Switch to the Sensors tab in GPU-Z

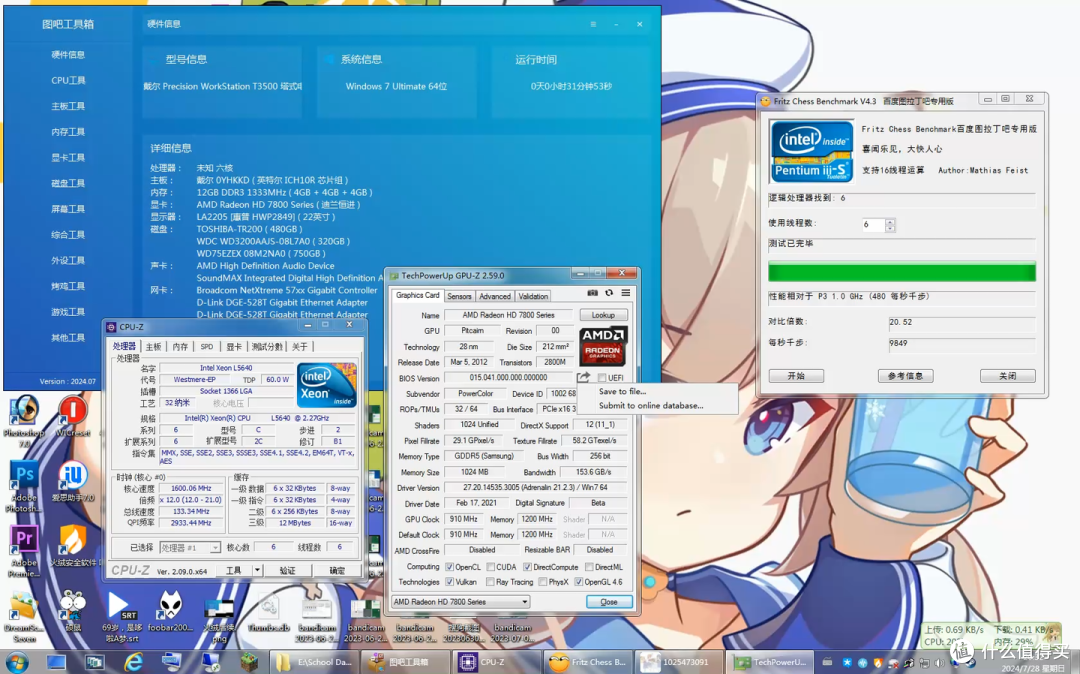[459, 296]
